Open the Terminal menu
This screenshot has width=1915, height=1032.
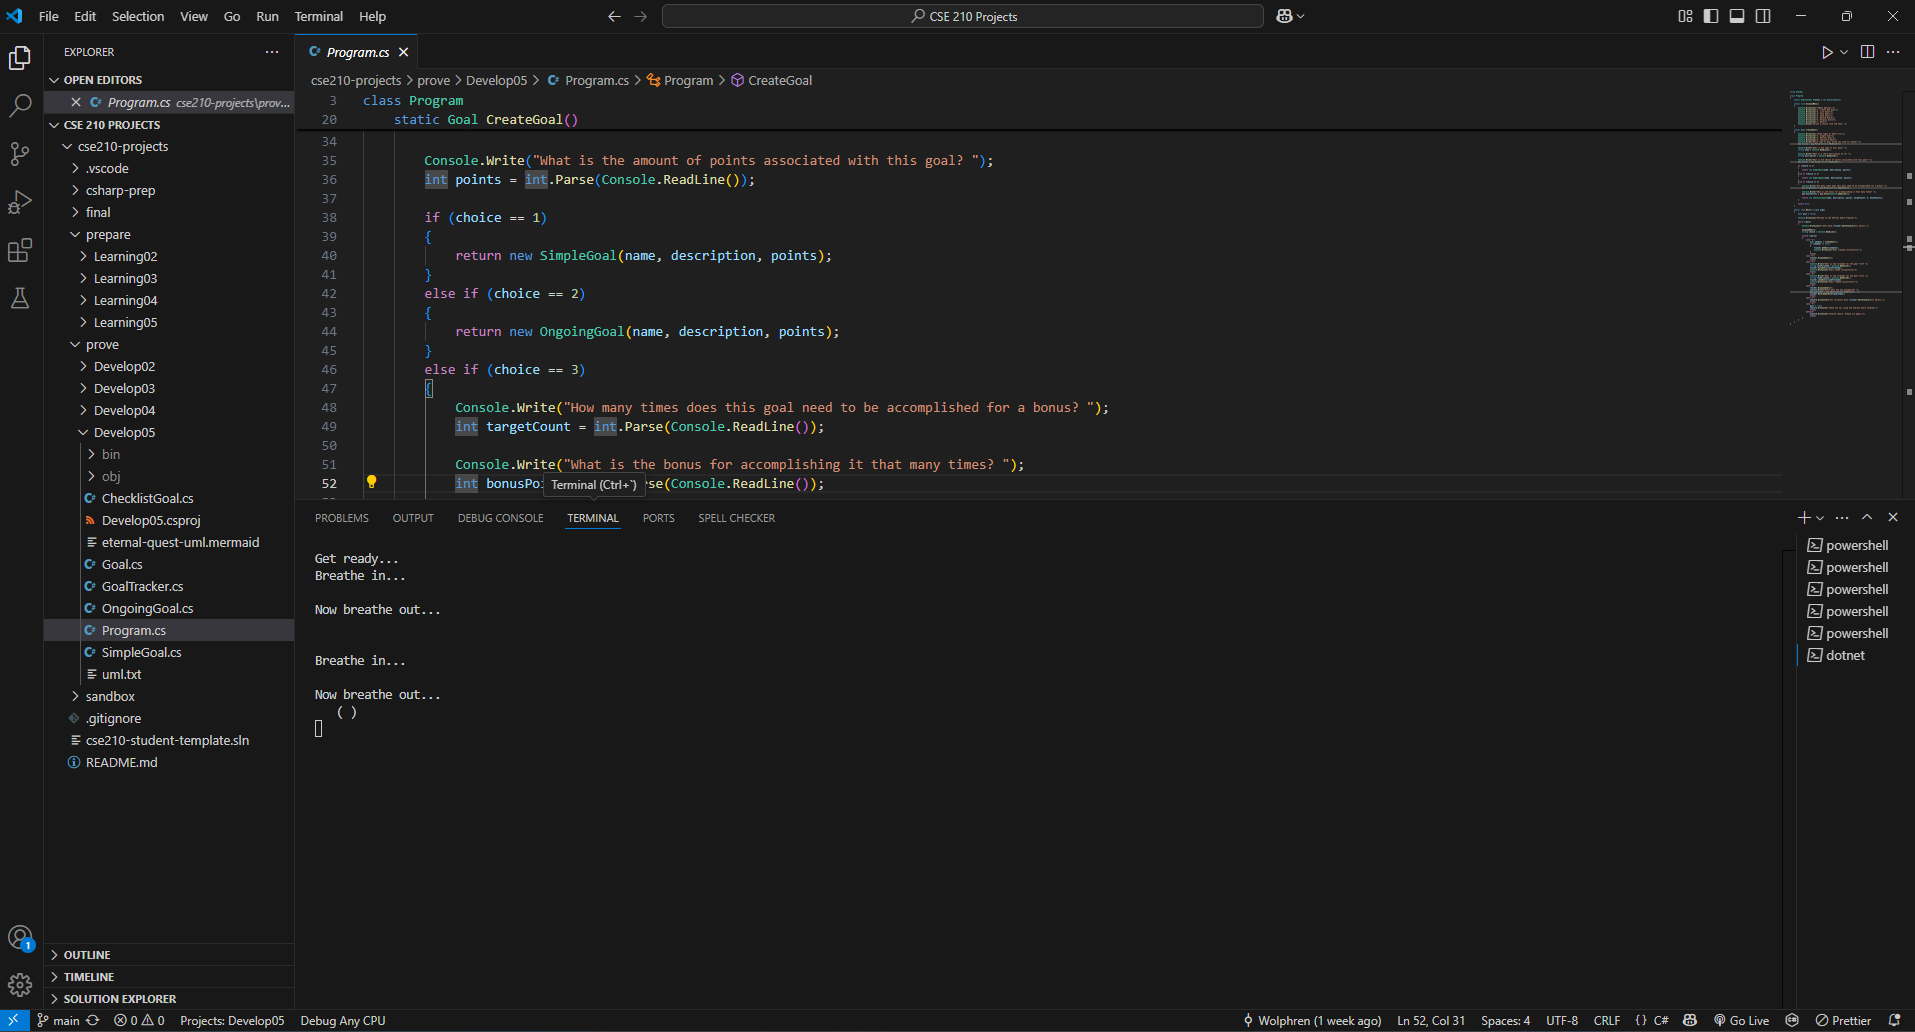coord(318,16)
